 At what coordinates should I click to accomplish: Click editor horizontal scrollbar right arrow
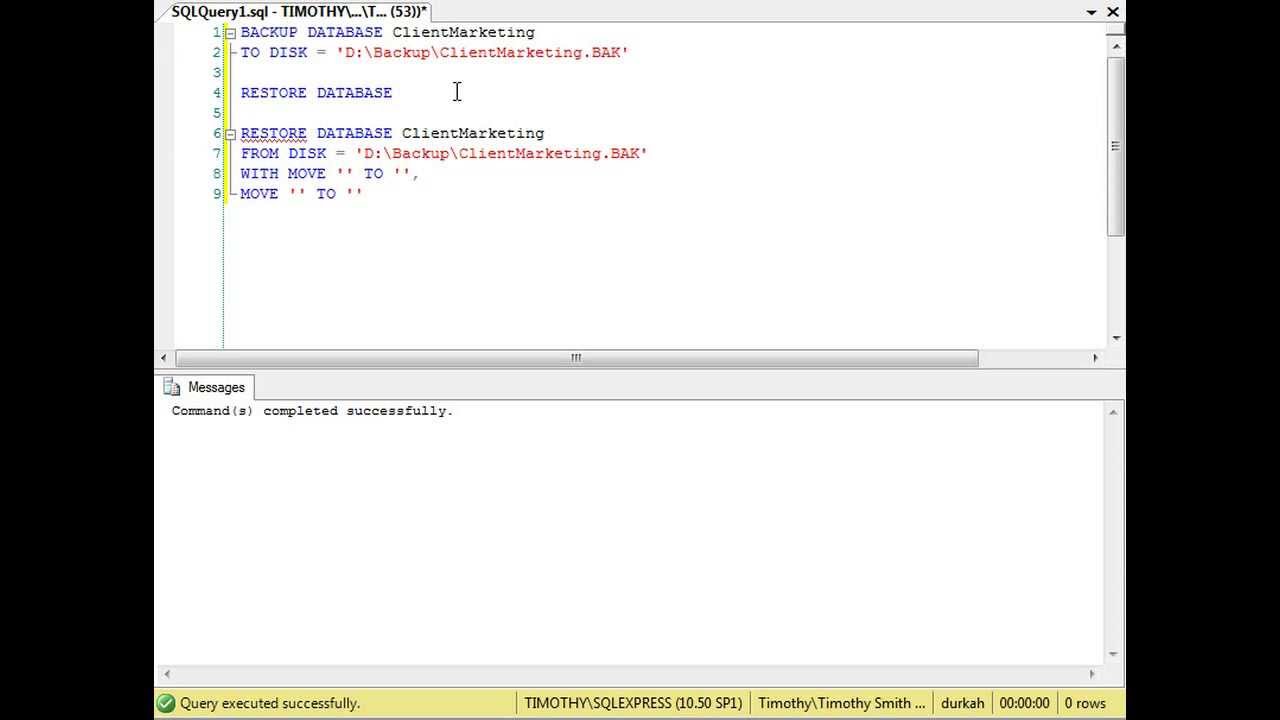1095,358
